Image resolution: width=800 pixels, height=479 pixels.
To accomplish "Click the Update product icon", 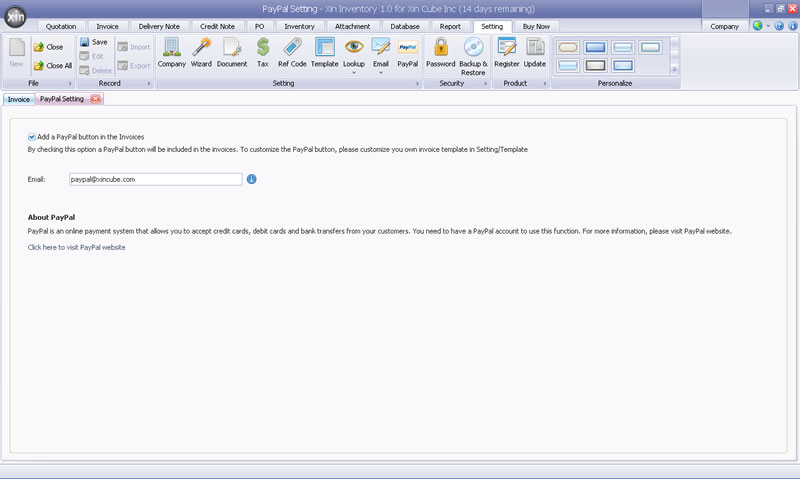I will tap(535, 53).
